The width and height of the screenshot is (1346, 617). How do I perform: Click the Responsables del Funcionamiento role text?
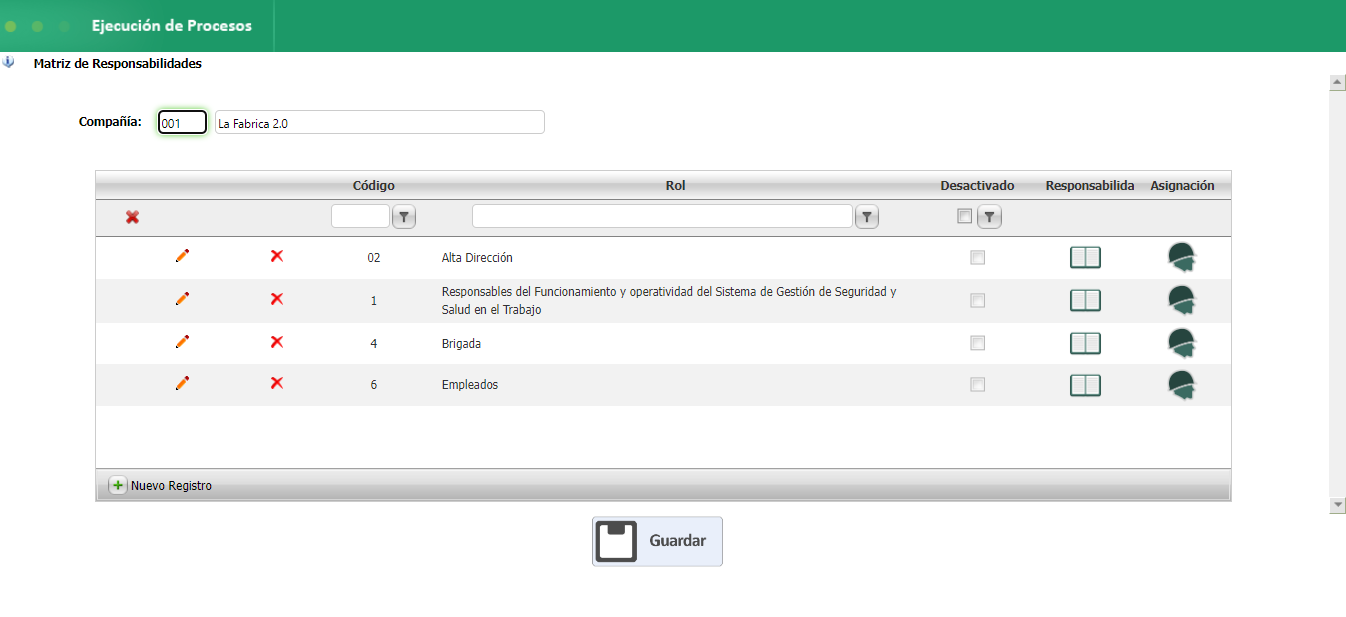[669, 300]
